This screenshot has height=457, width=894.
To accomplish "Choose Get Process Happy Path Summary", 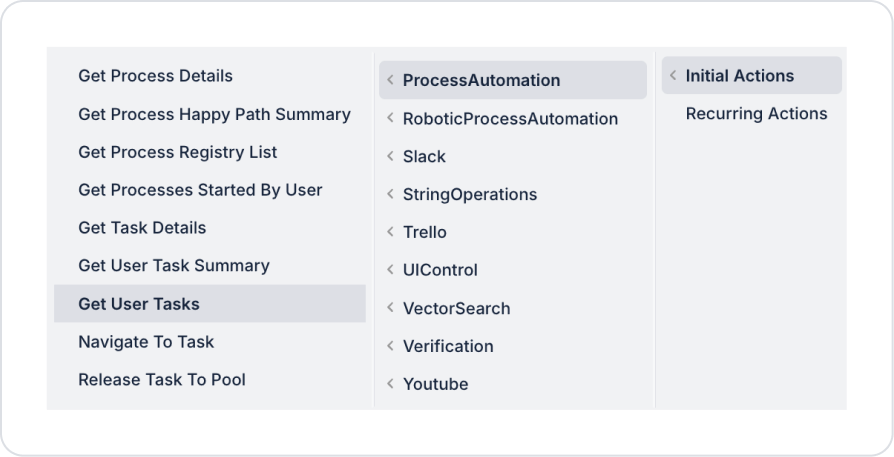I will [x=214, y=114].
